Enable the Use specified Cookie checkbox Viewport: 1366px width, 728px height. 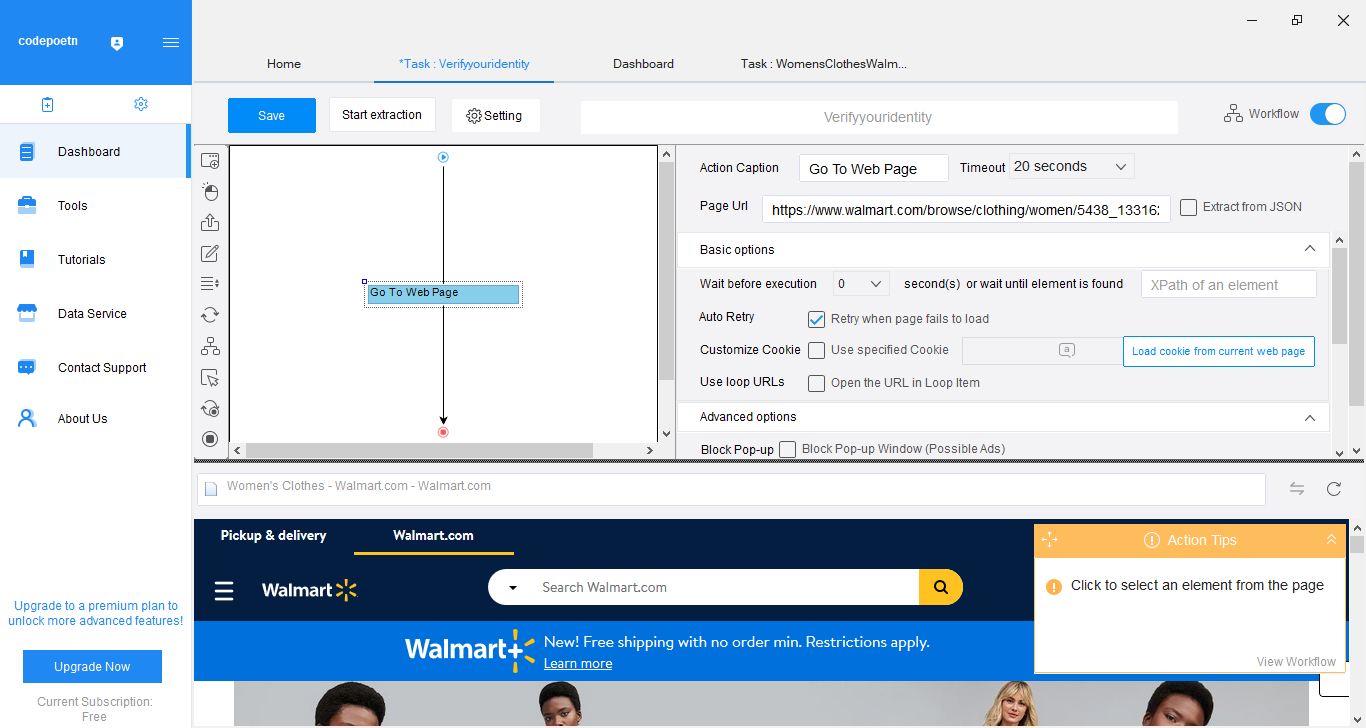(x=816, y=350)
